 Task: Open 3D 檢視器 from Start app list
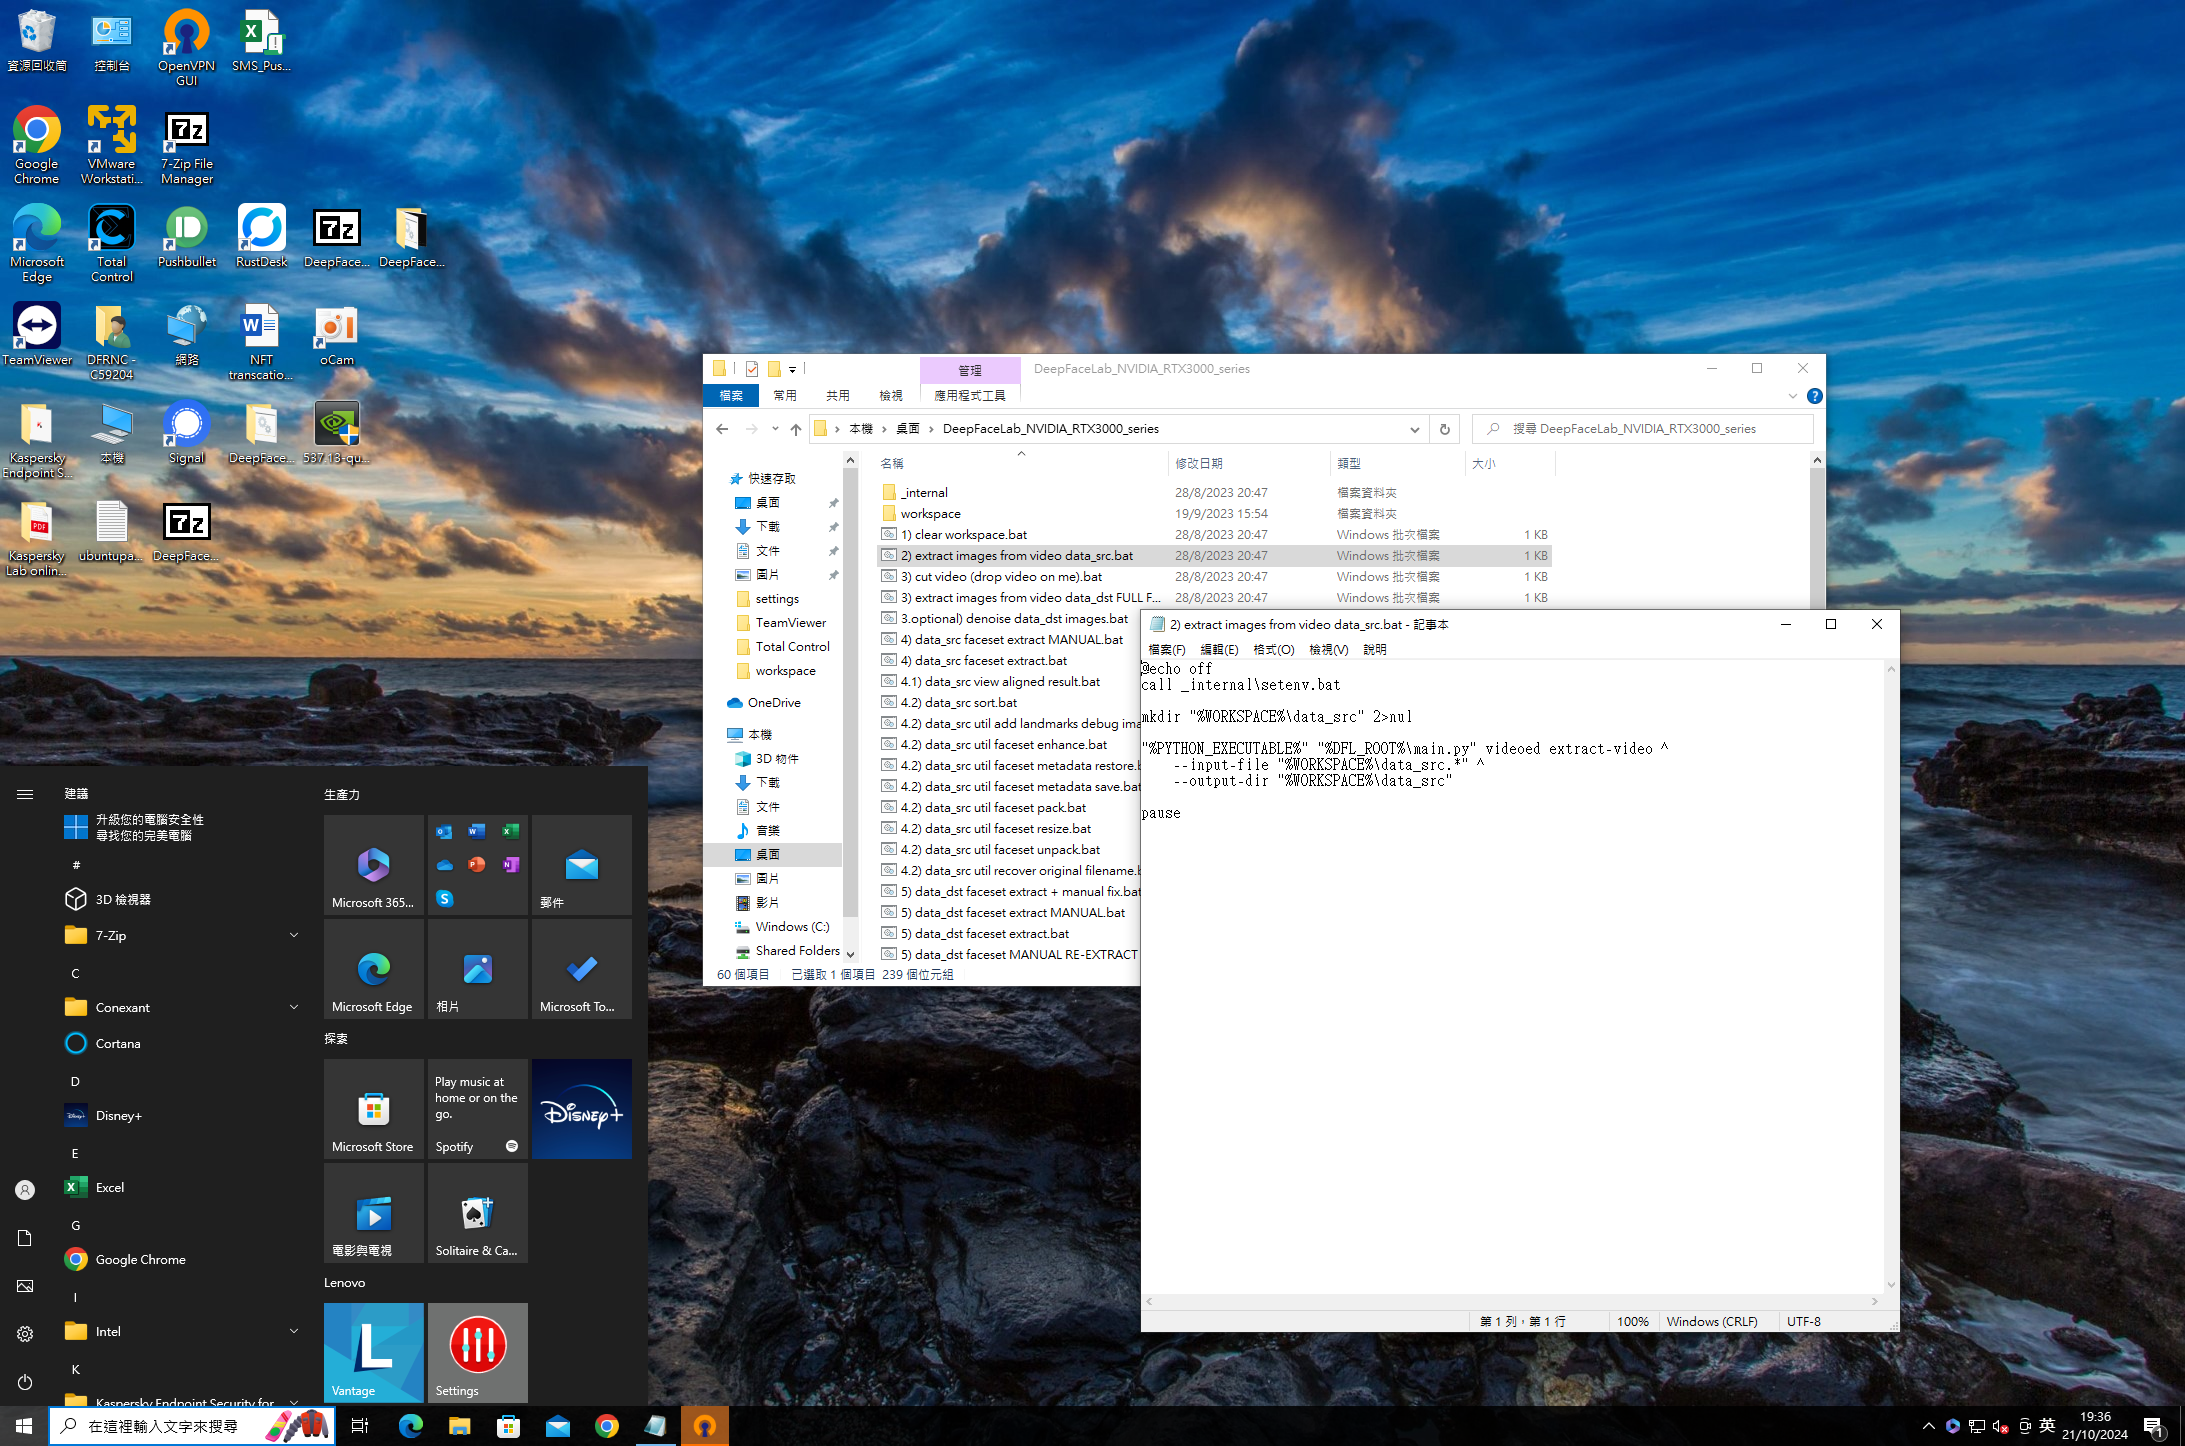pos(180,899)
